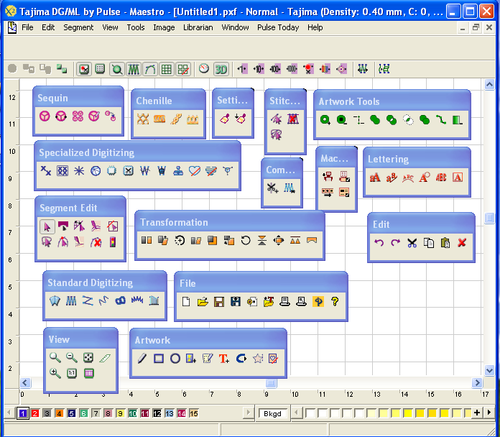500x437 pixels.
Task: Choose the pencil tool in Artwork toolbar
Action: [142, 359]
